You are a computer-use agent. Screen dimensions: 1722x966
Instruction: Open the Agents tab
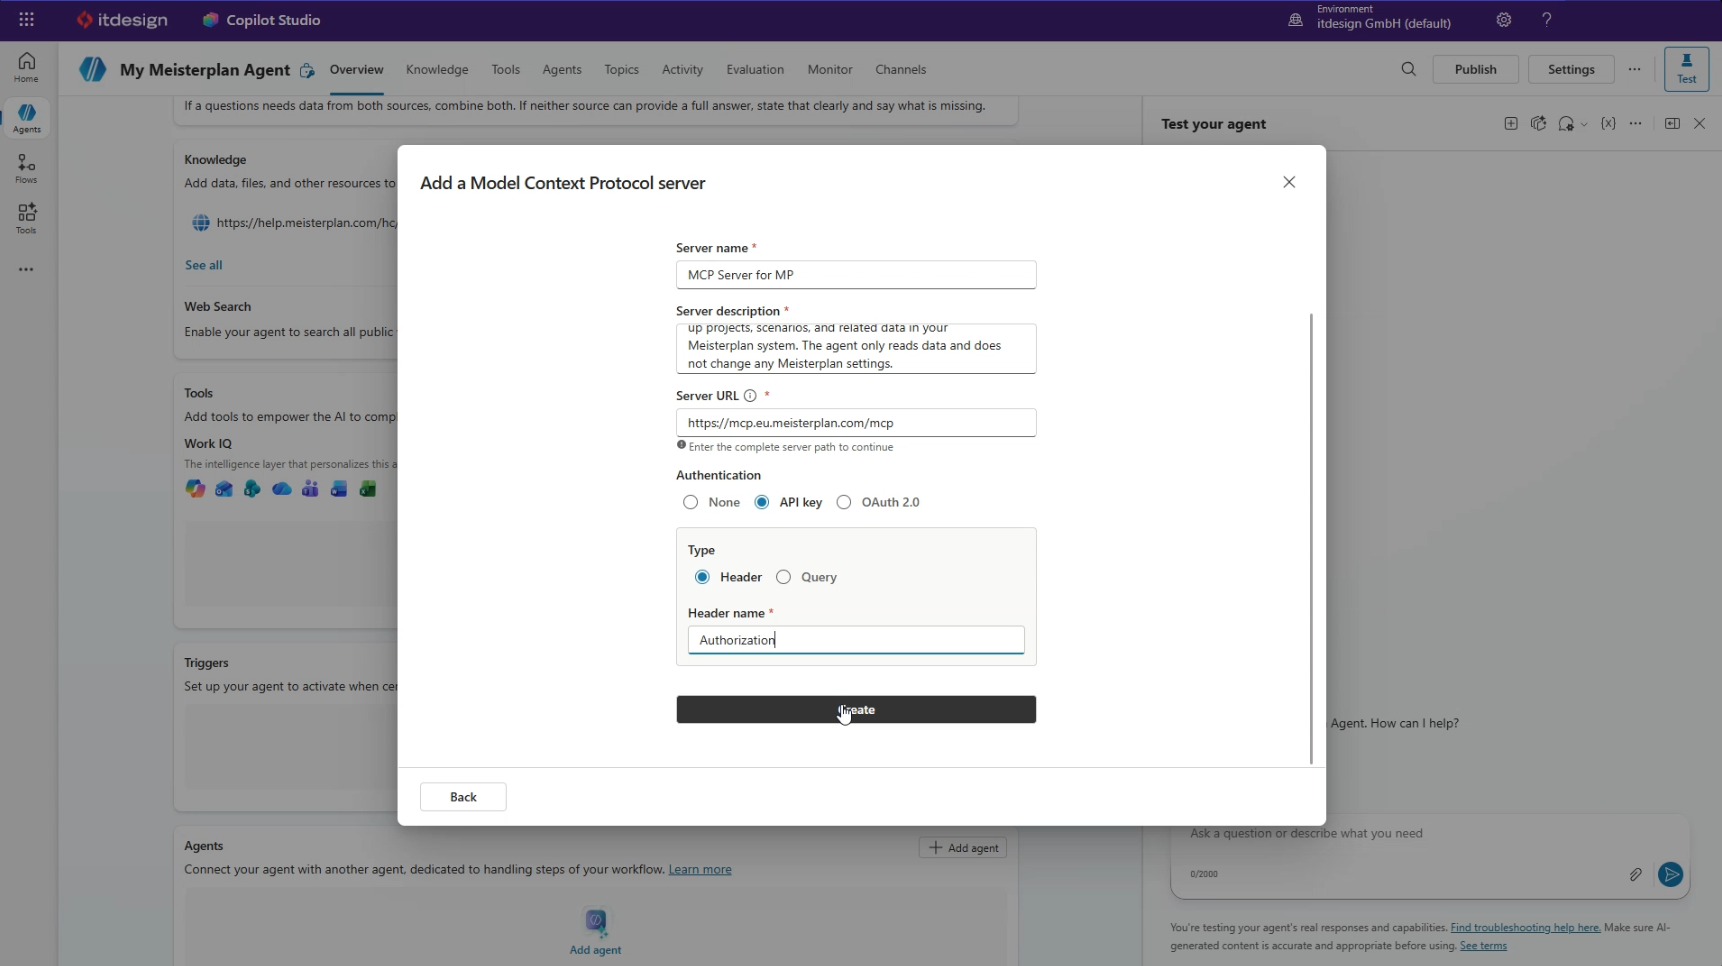(x=562, y=69)
